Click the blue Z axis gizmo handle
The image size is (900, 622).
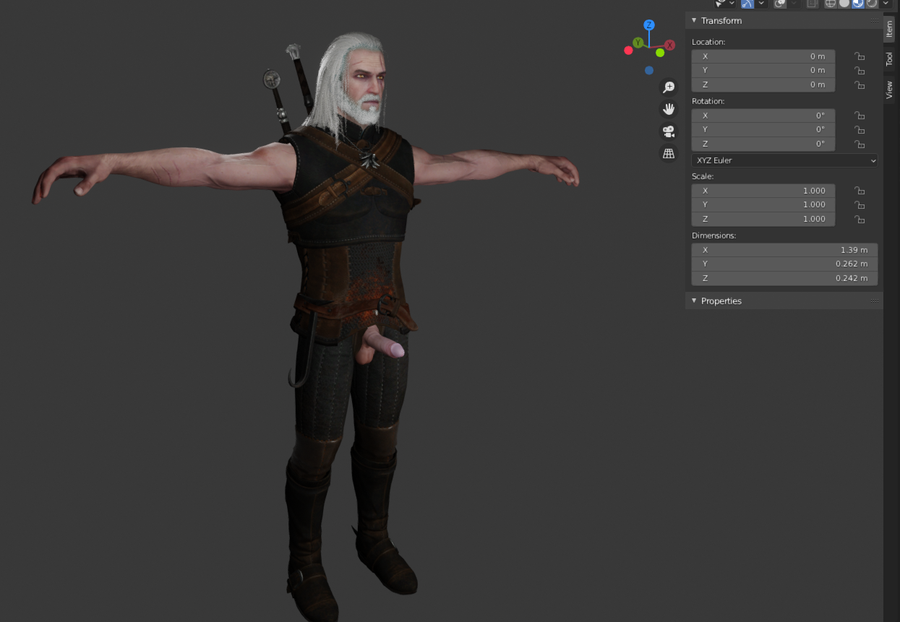[x=649, y=25]
